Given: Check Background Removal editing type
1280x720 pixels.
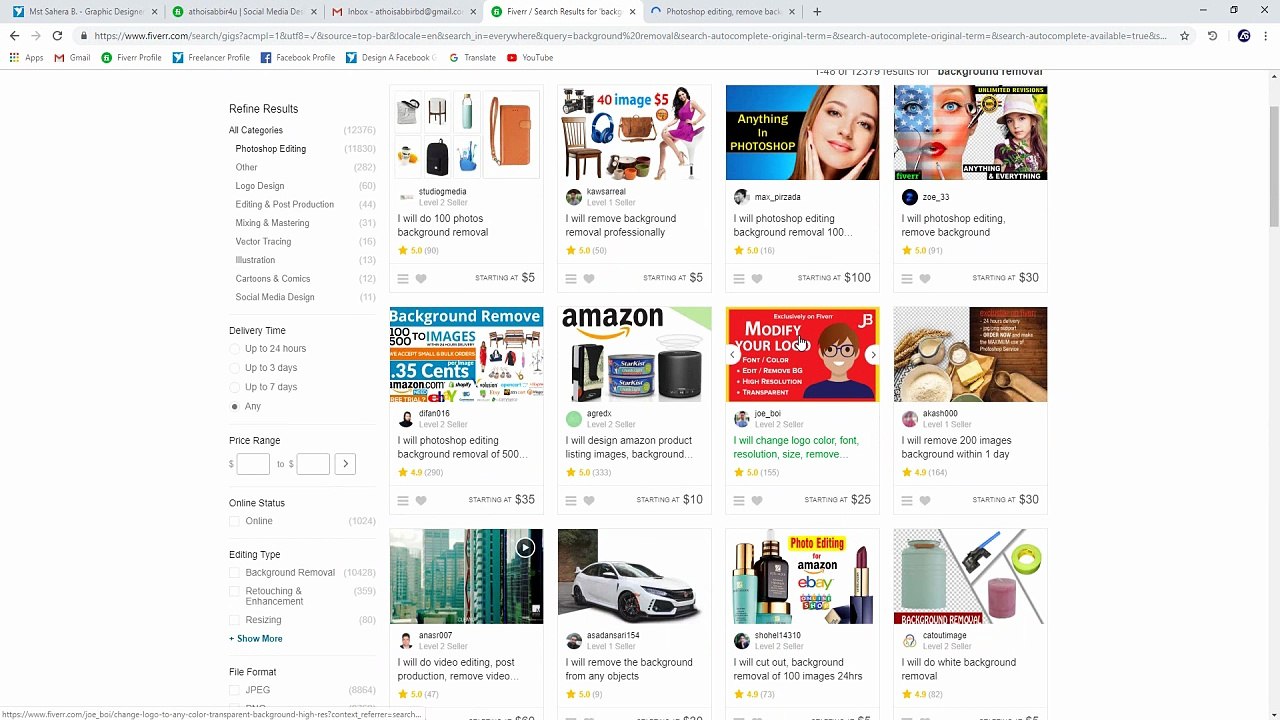Looking at the screenshot, I should coord(235,573).
